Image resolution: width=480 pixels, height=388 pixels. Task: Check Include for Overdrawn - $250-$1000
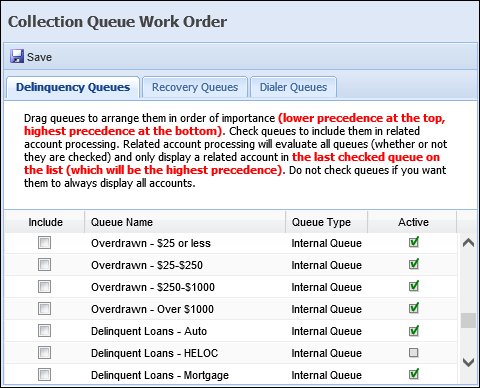pyautogui.click(x=44, y=287)
